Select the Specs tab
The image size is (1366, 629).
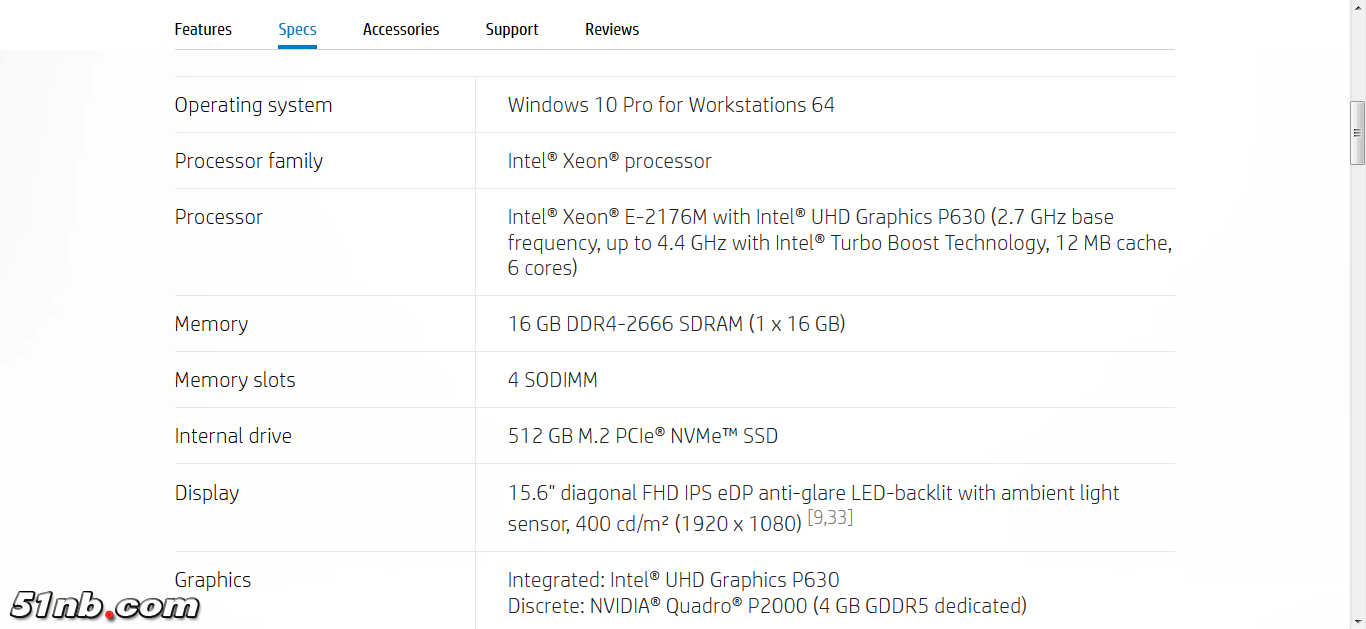coord(297,29)
